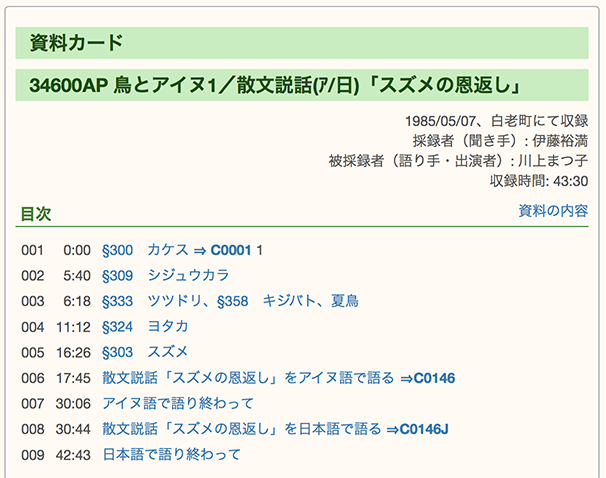
Task: Open 「スズメの恩返し」をアイヌ語で語る link
Action: coord(248,378)
